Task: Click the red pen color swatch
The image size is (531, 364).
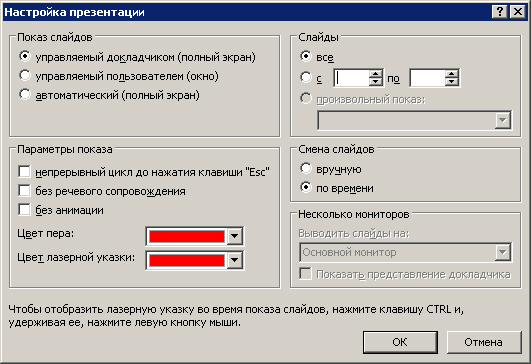Action: (x=187, y=236)
